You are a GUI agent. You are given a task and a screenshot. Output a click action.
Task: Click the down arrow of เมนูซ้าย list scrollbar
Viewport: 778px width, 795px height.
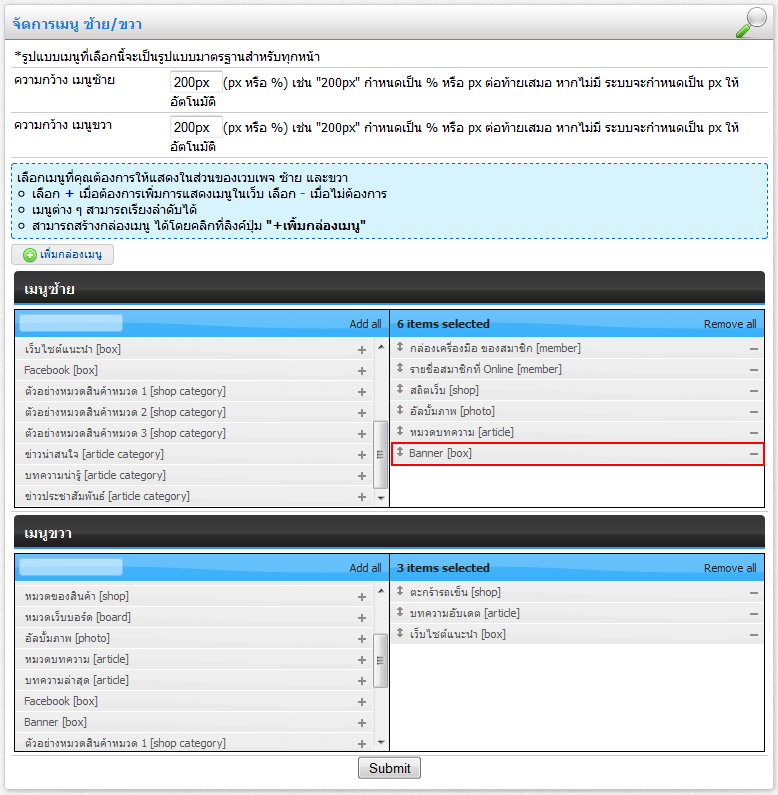click(380, 497)
